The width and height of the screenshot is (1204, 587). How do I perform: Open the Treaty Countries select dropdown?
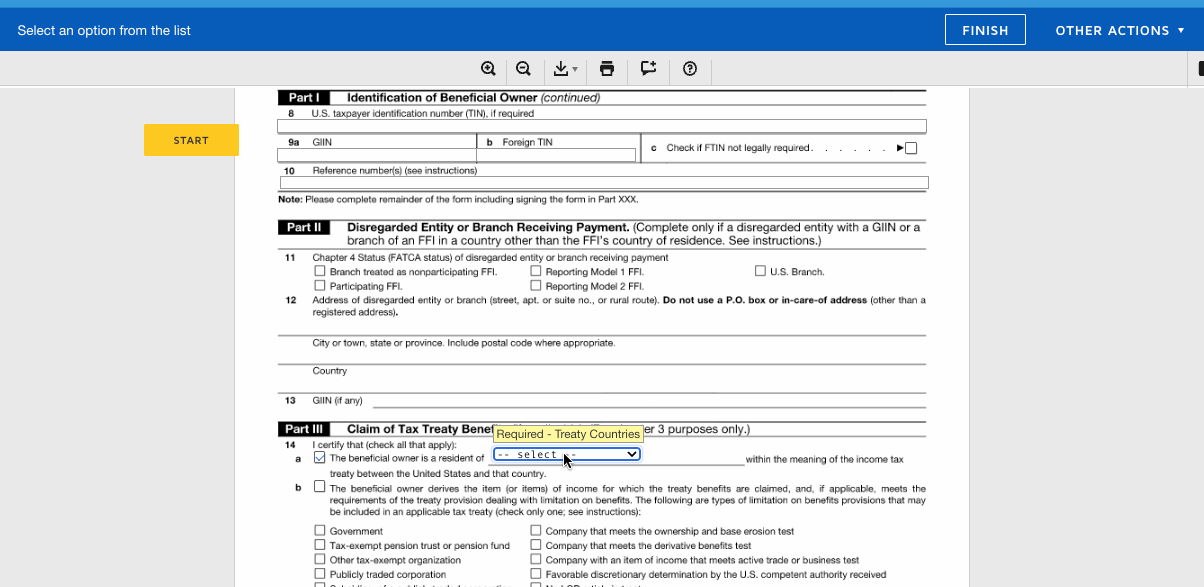(x=567, y=454)
